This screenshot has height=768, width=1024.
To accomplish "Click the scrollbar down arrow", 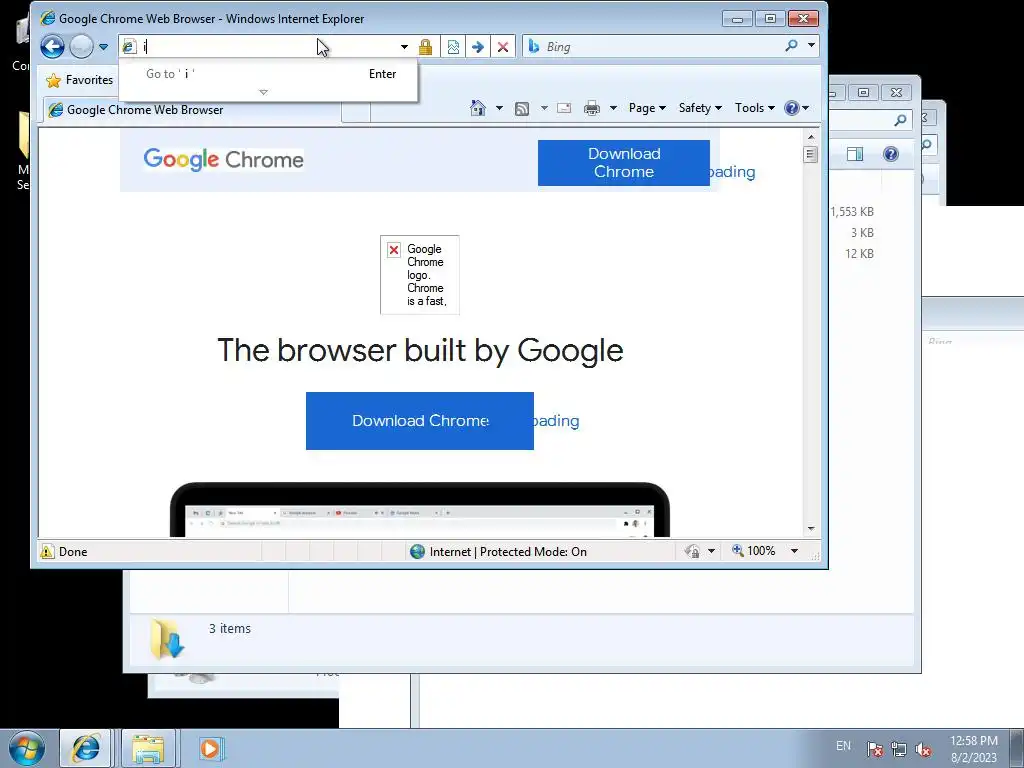I will pyautogui.click(x=811, y=528).
